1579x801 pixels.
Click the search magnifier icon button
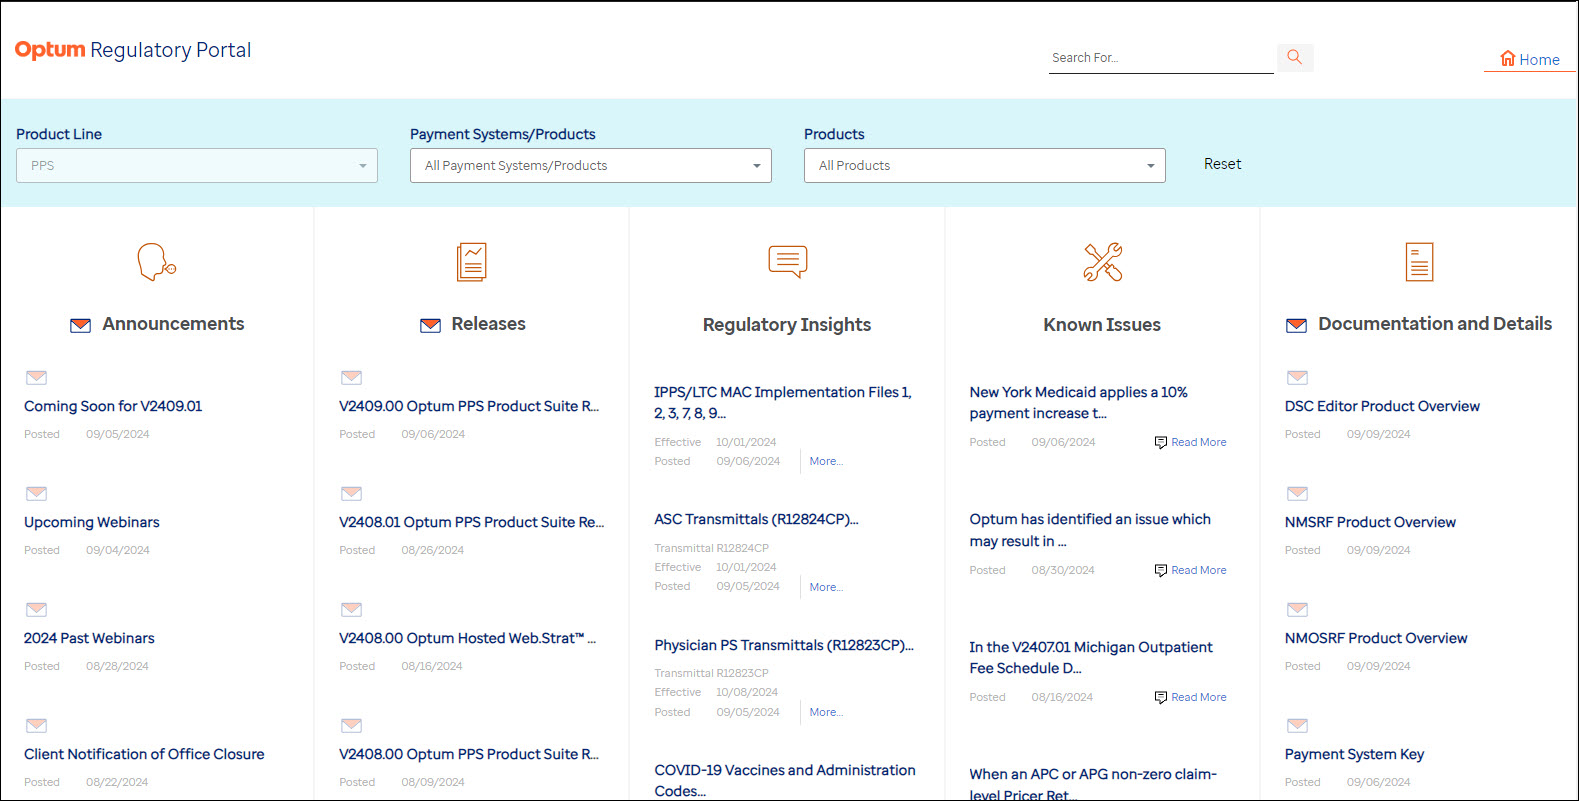click(x=1295, y=57)
